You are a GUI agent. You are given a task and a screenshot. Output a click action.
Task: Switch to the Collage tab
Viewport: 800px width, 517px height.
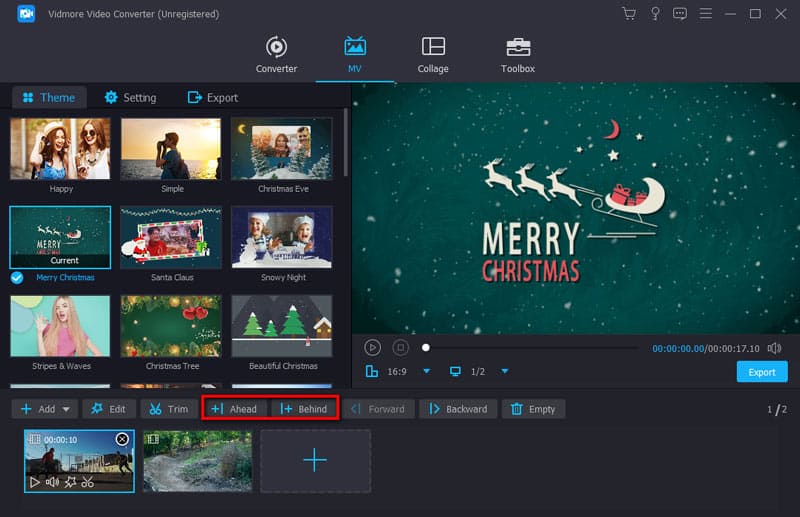coord(433,54)
